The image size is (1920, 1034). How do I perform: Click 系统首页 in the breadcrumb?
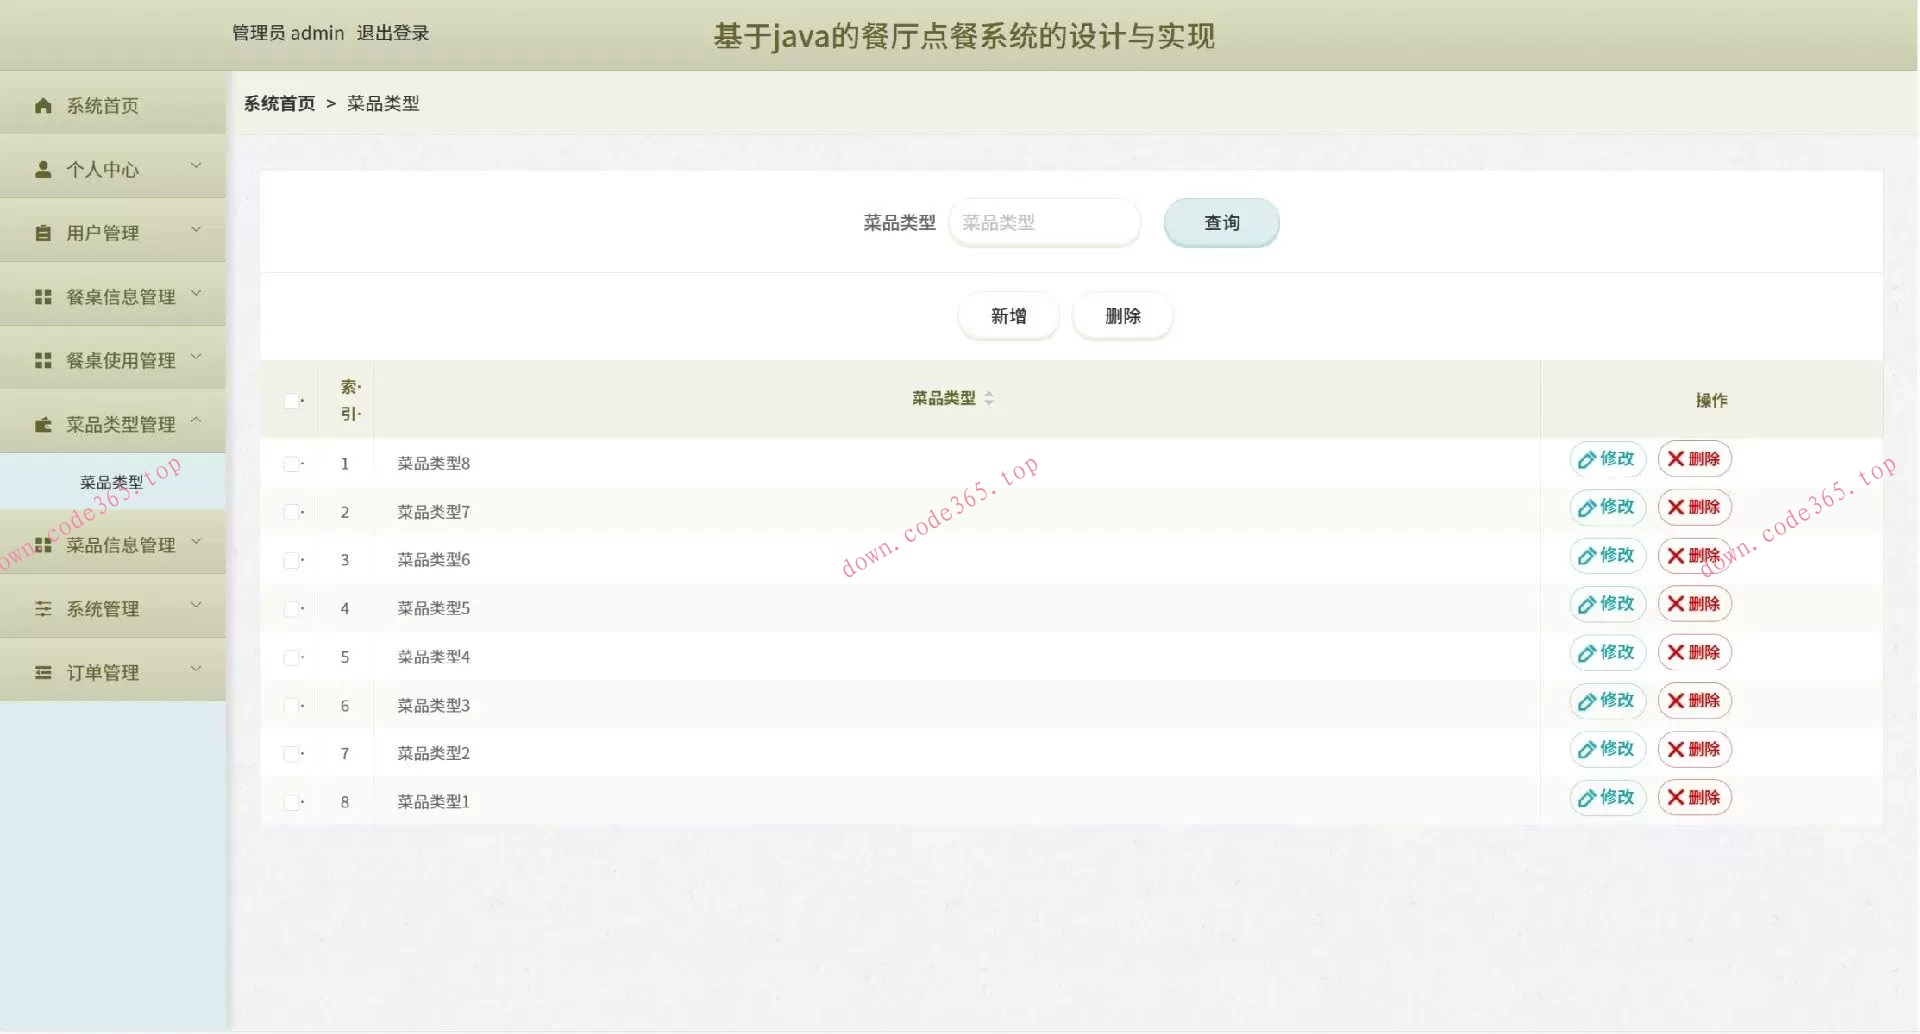[278, 102]
